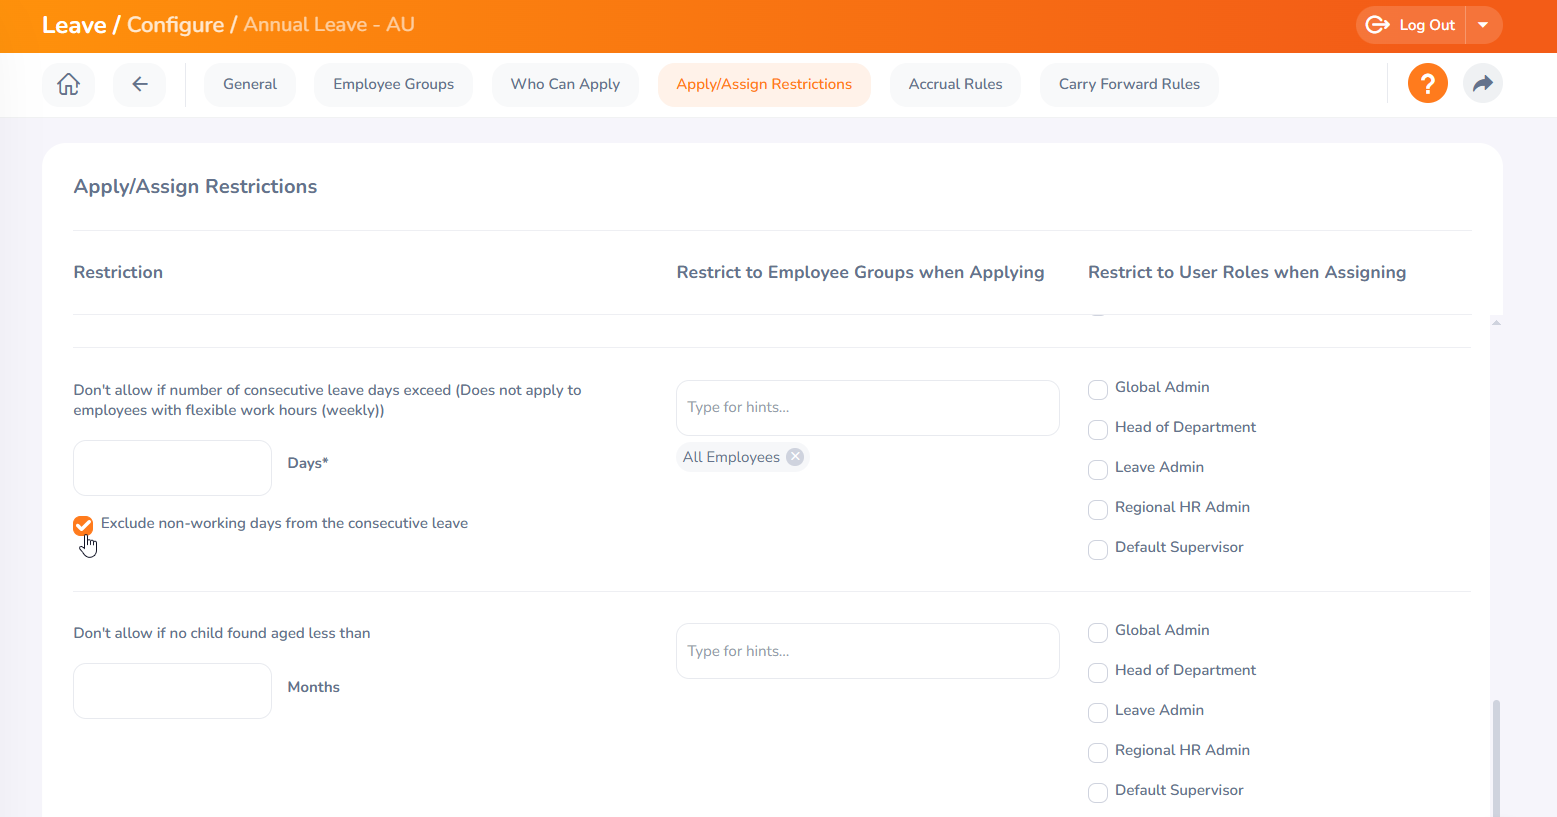Go back using the back arrow icon

click(139, 84)
